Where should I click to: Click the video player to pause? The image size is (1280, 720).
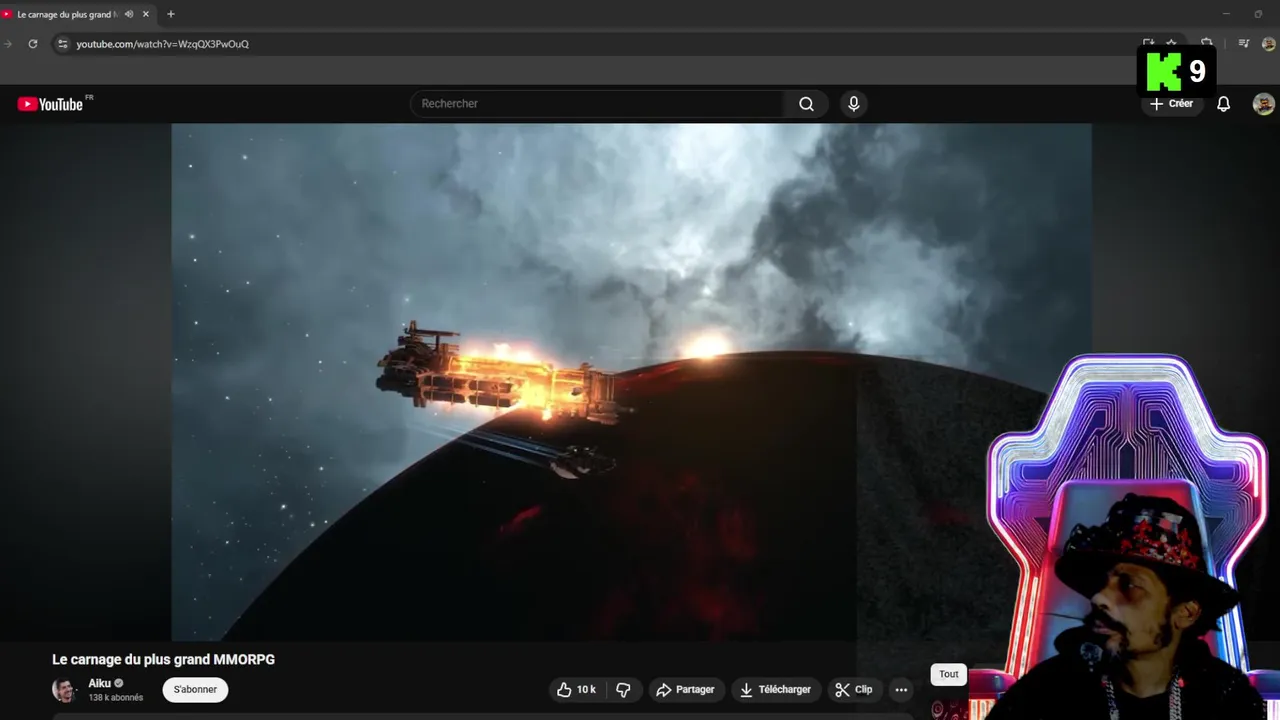(x=631, y=382)
